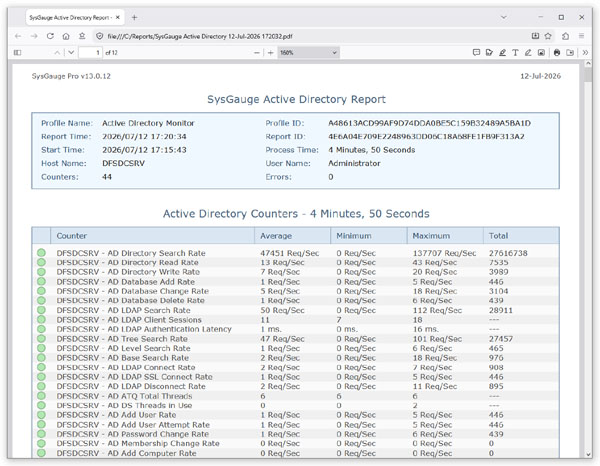The image size is (600, 466).
Task: Click the Active Directory Monitor profile name
Action: pos(148,123)
